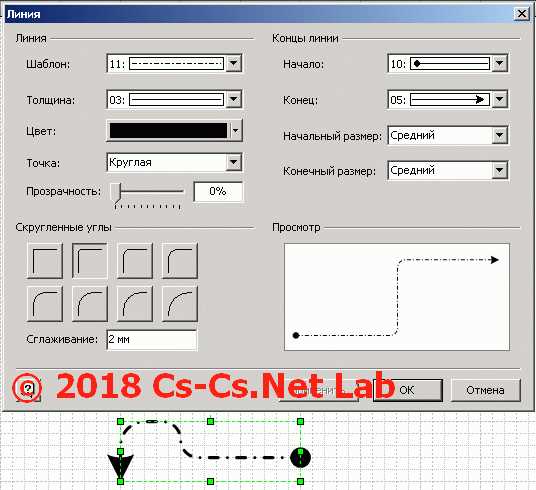The height and width of the screenshot is (490, 536).
Task: Click the top-right green selection handle on canvas
Action: [x=300, y=421]
